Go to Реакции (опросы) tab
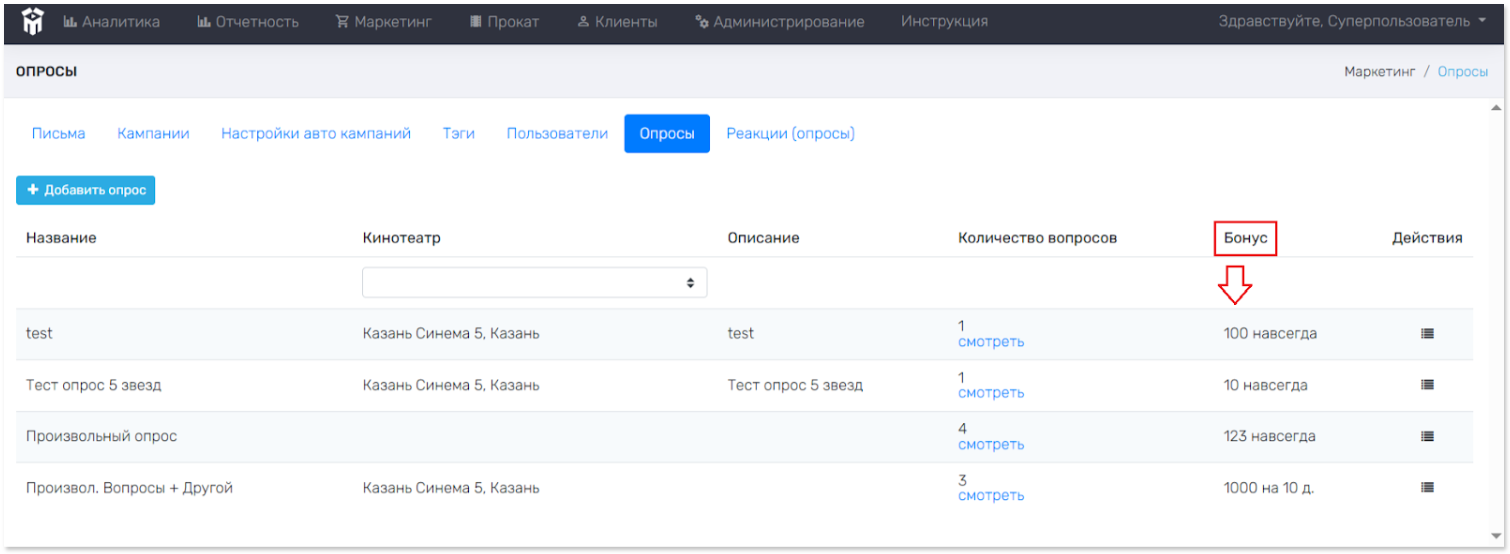This screenshot has height=554, width=1510. 790,133
